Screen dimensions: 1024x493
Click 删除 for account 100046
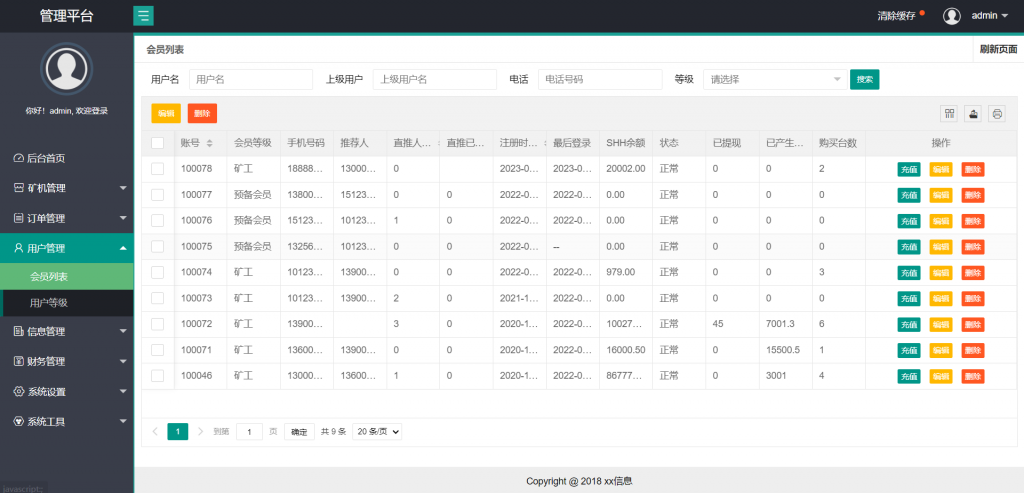[973, 376]
